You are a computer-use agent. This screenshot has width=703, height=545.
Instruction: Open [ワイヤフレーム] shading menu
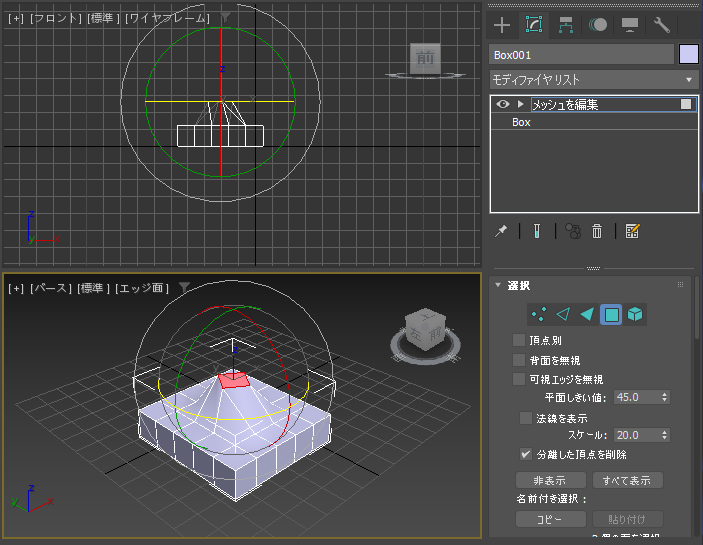point(167,18)
